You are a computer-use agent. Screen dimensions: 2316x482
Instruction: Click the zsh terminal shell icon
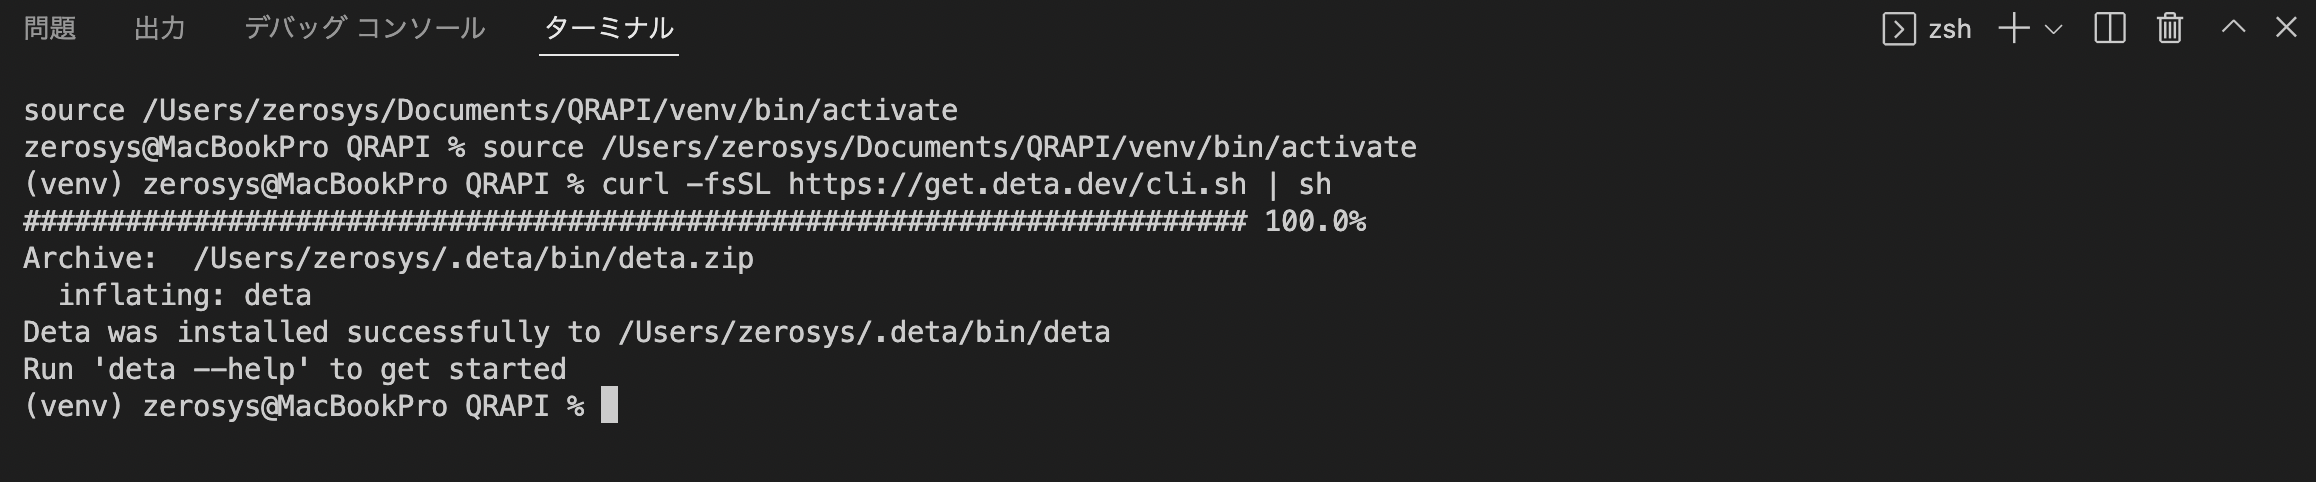pyautogui.click(x=1898, y=29)
